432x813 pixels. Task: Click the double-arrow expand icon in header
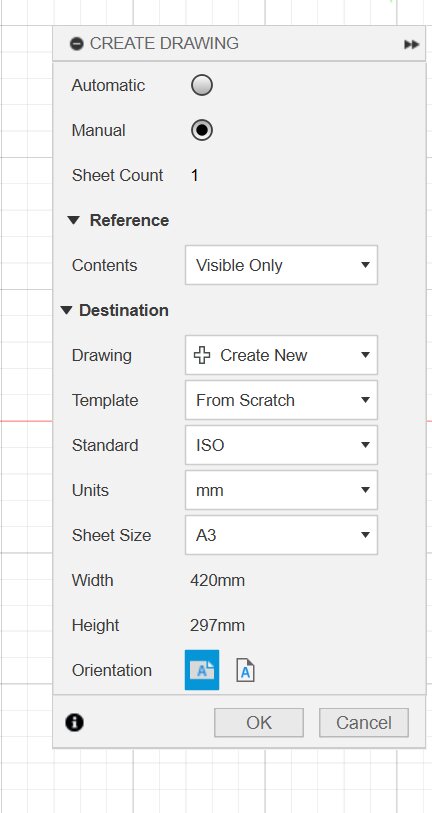point(411,45)
